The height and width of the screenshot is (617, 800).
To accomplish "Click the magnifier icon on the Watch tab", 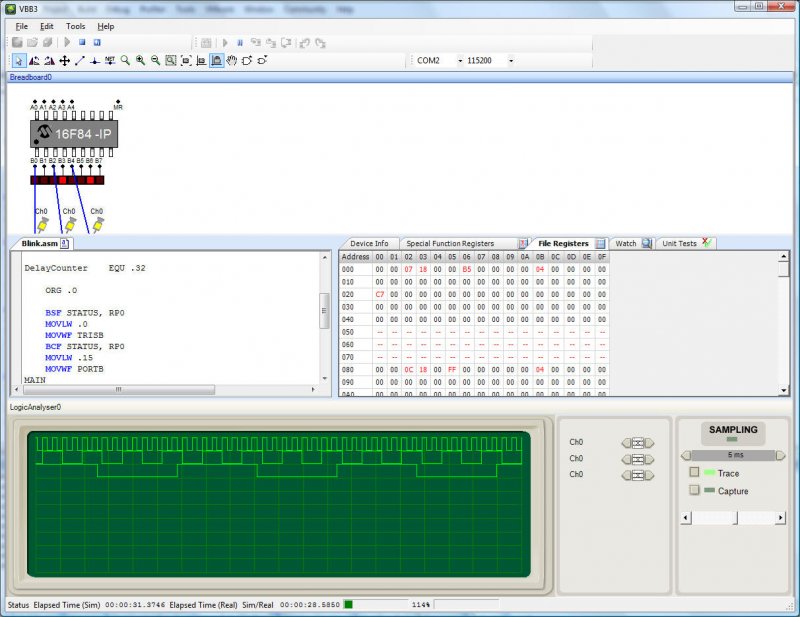I will (x=646, y=243).
